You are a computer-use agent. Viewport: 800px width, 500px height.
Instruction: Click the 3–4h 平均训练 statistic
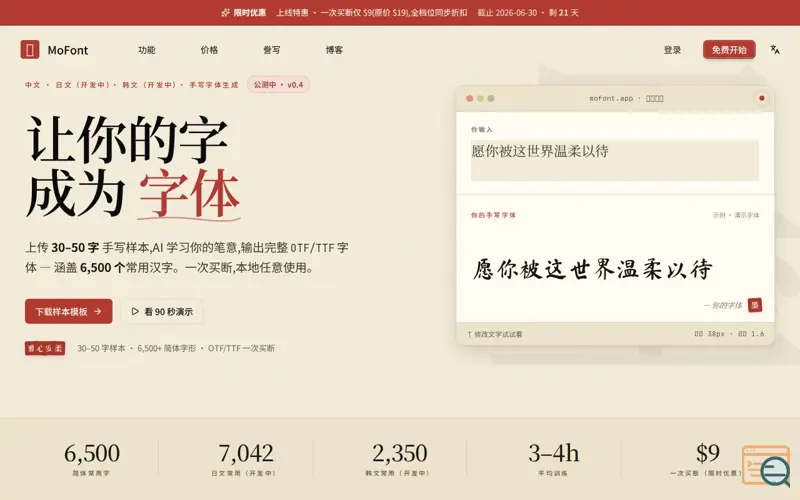(x=554, y=459)
